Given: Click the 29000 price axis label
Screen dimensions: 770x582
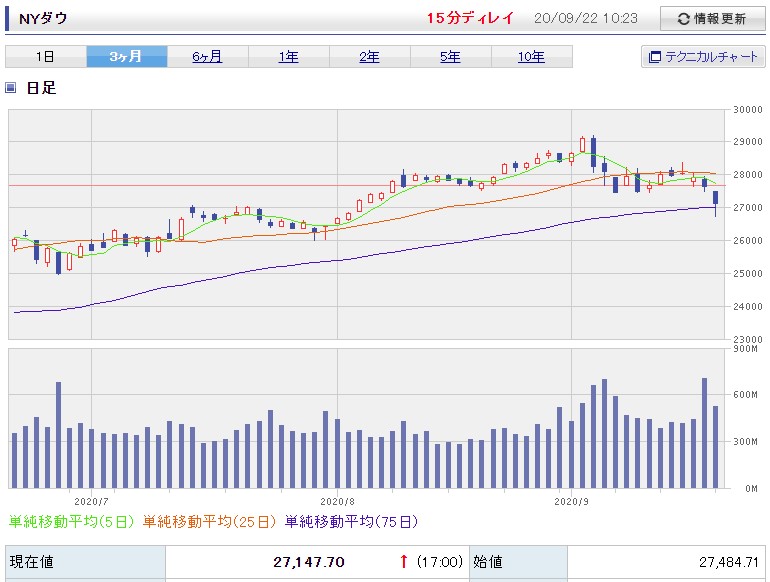Looking at the screenshot, I should 747,141.
